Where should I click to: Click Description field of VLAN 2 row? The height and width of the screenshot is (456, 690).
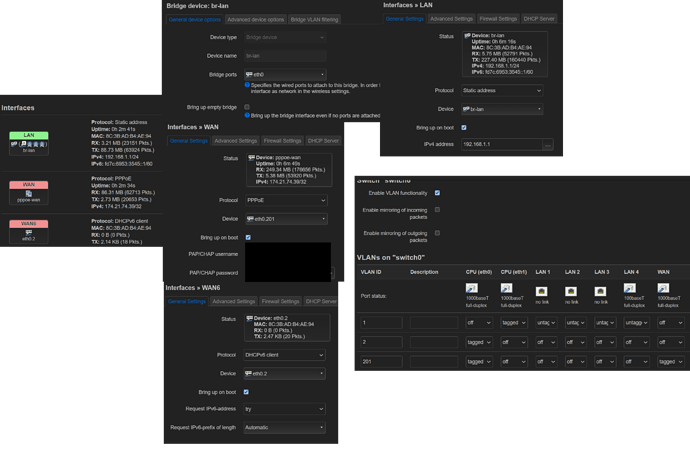(x=434, y=342)
